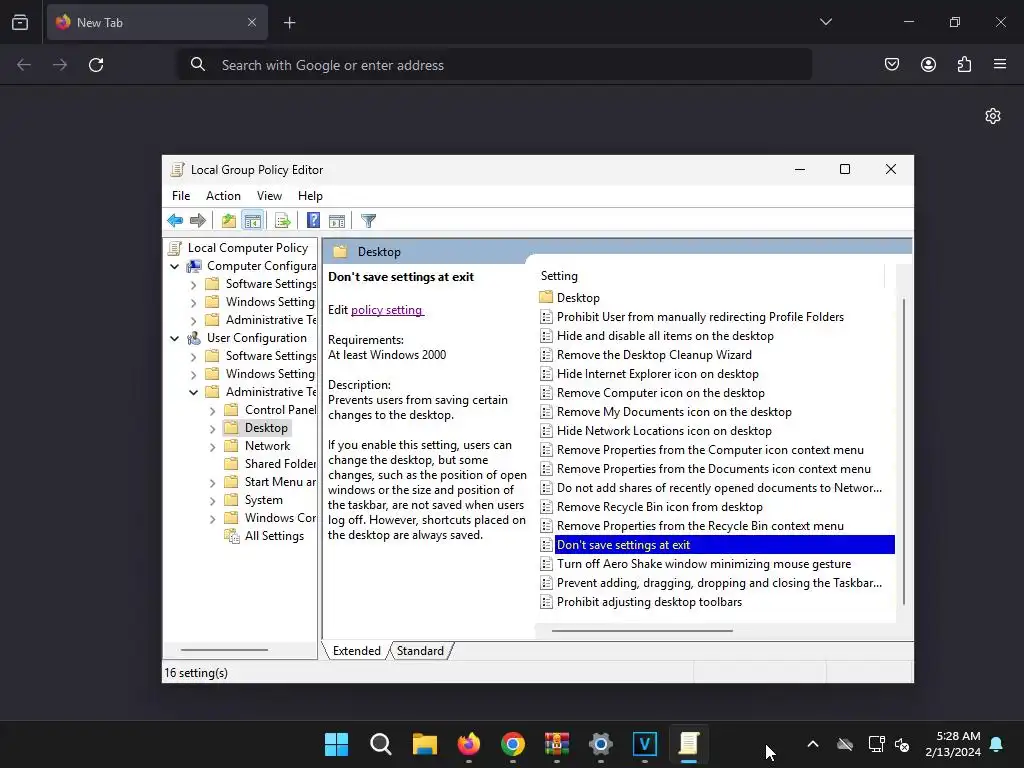Image resolution: width=1024 pixels, height=768 pixels.
Task: Collapse Computer Configuration node
Action: pyautogui.click(x=174, y=266)
